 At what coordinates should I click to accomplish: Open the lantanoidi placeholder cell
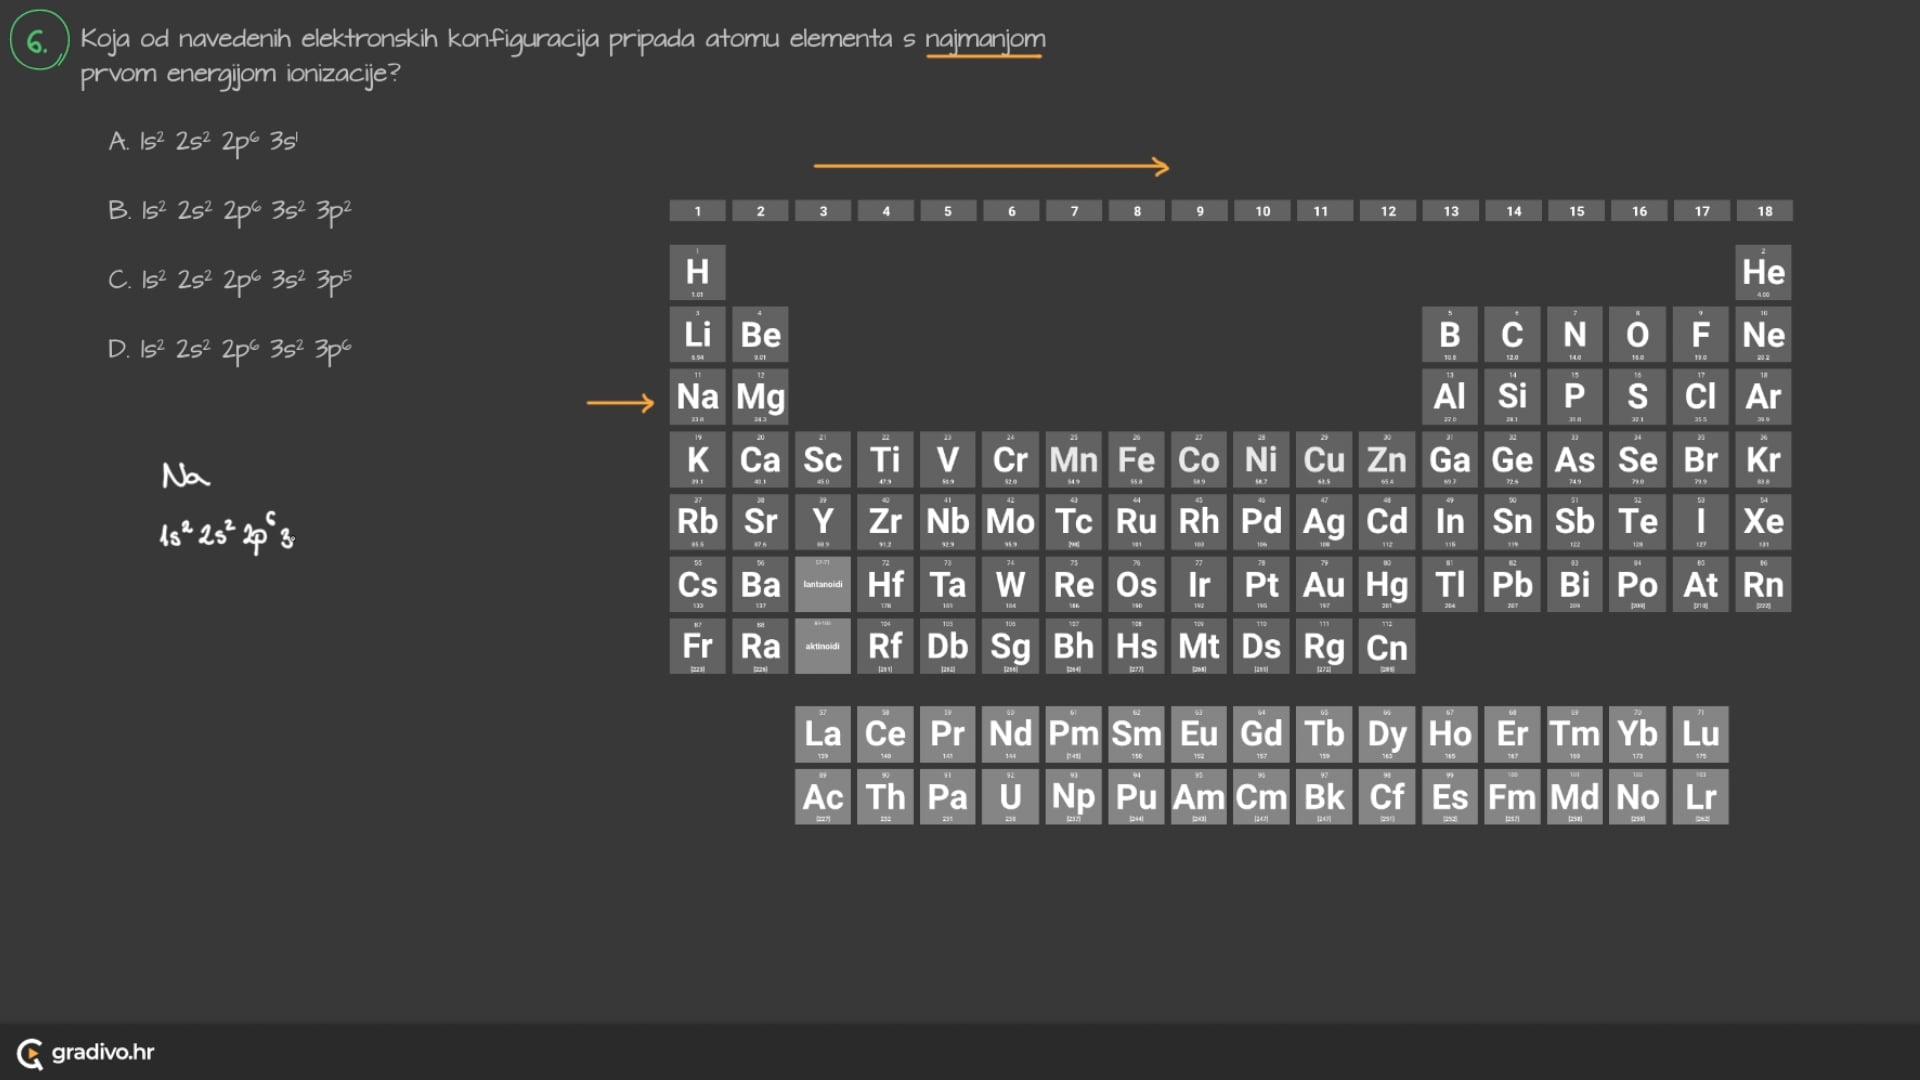coord(822,584)
